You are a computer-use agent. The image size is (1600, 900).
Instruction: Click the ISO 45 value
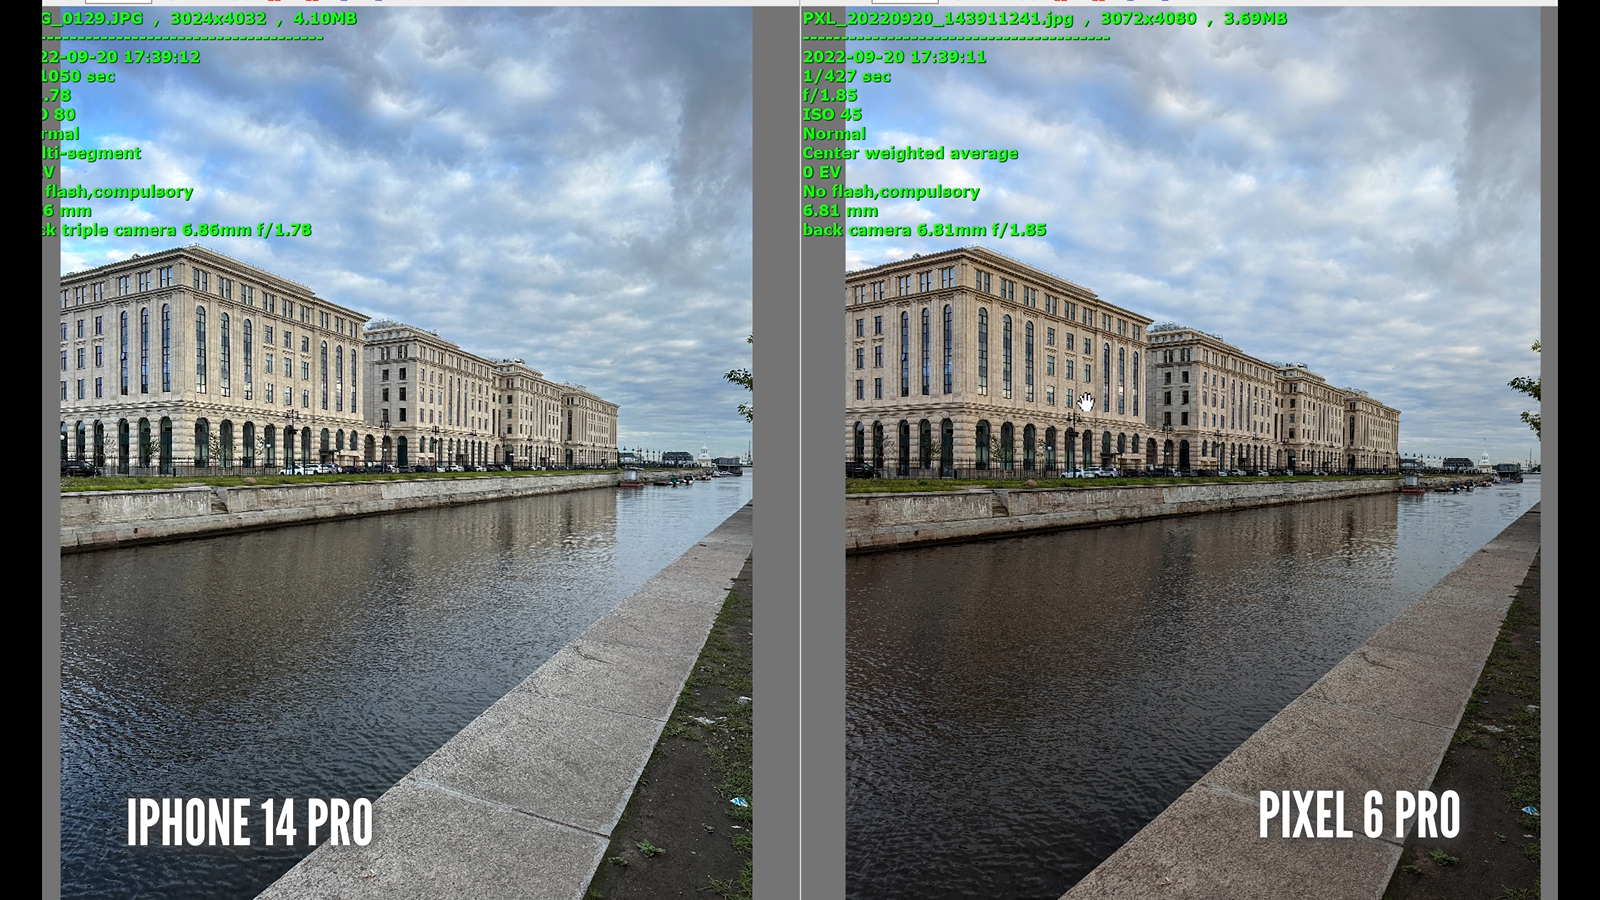coord(832,114)
